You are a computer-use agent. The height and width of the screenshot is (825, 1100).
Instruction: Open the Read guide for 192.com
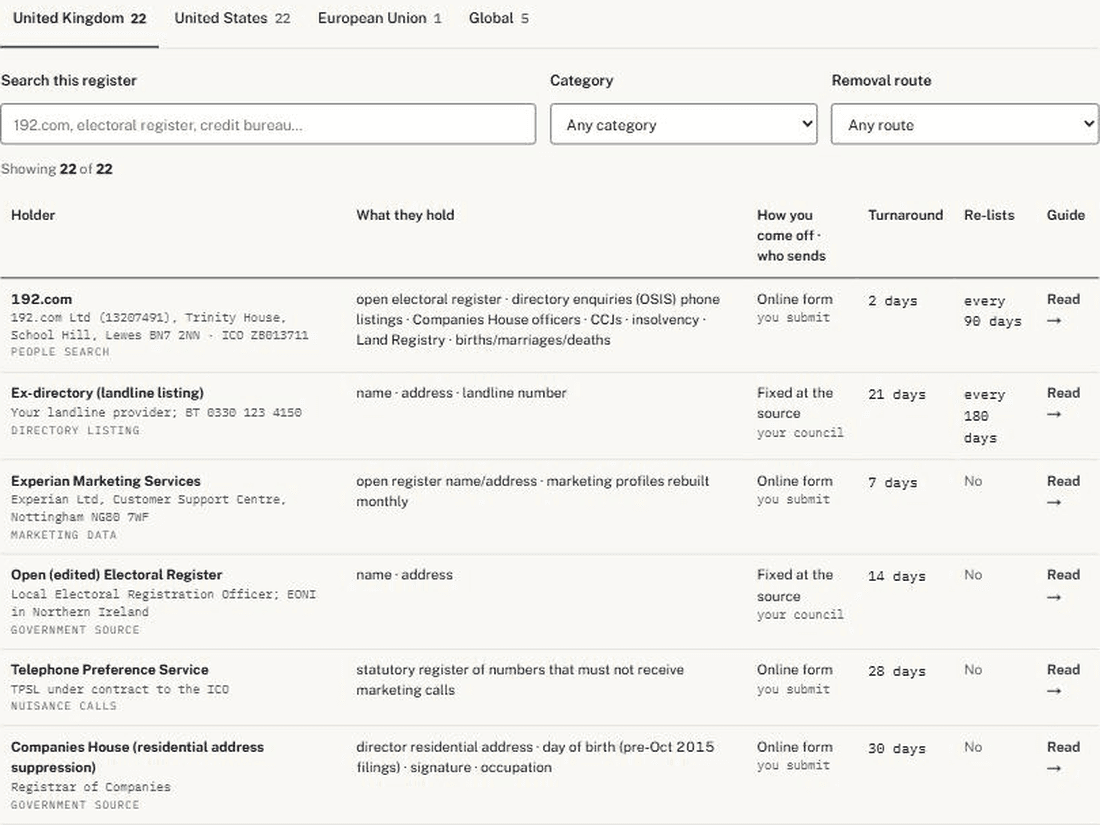1063,309
